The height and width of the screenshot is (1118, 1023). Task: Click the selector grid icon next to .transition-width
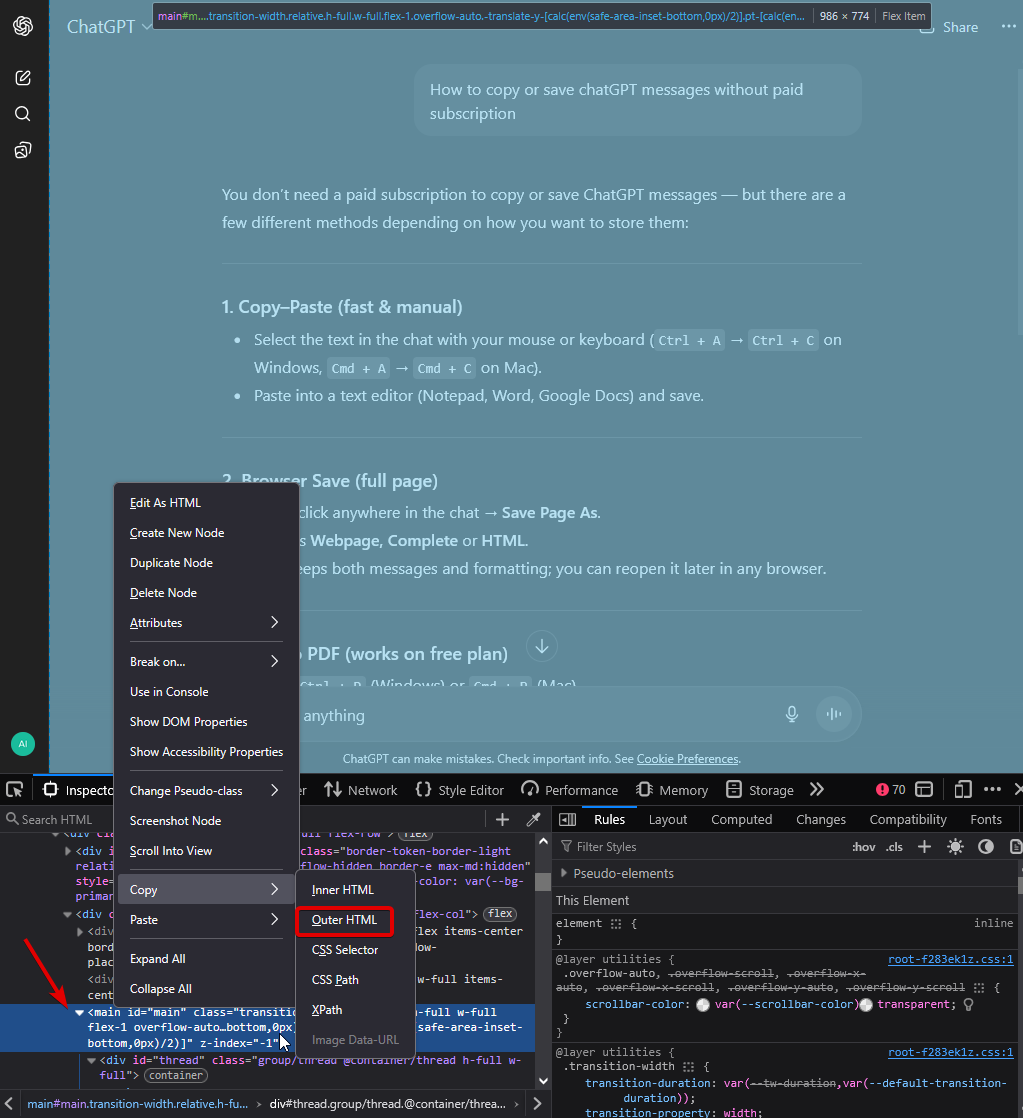pyautogui.click(x=688, y=1067)
